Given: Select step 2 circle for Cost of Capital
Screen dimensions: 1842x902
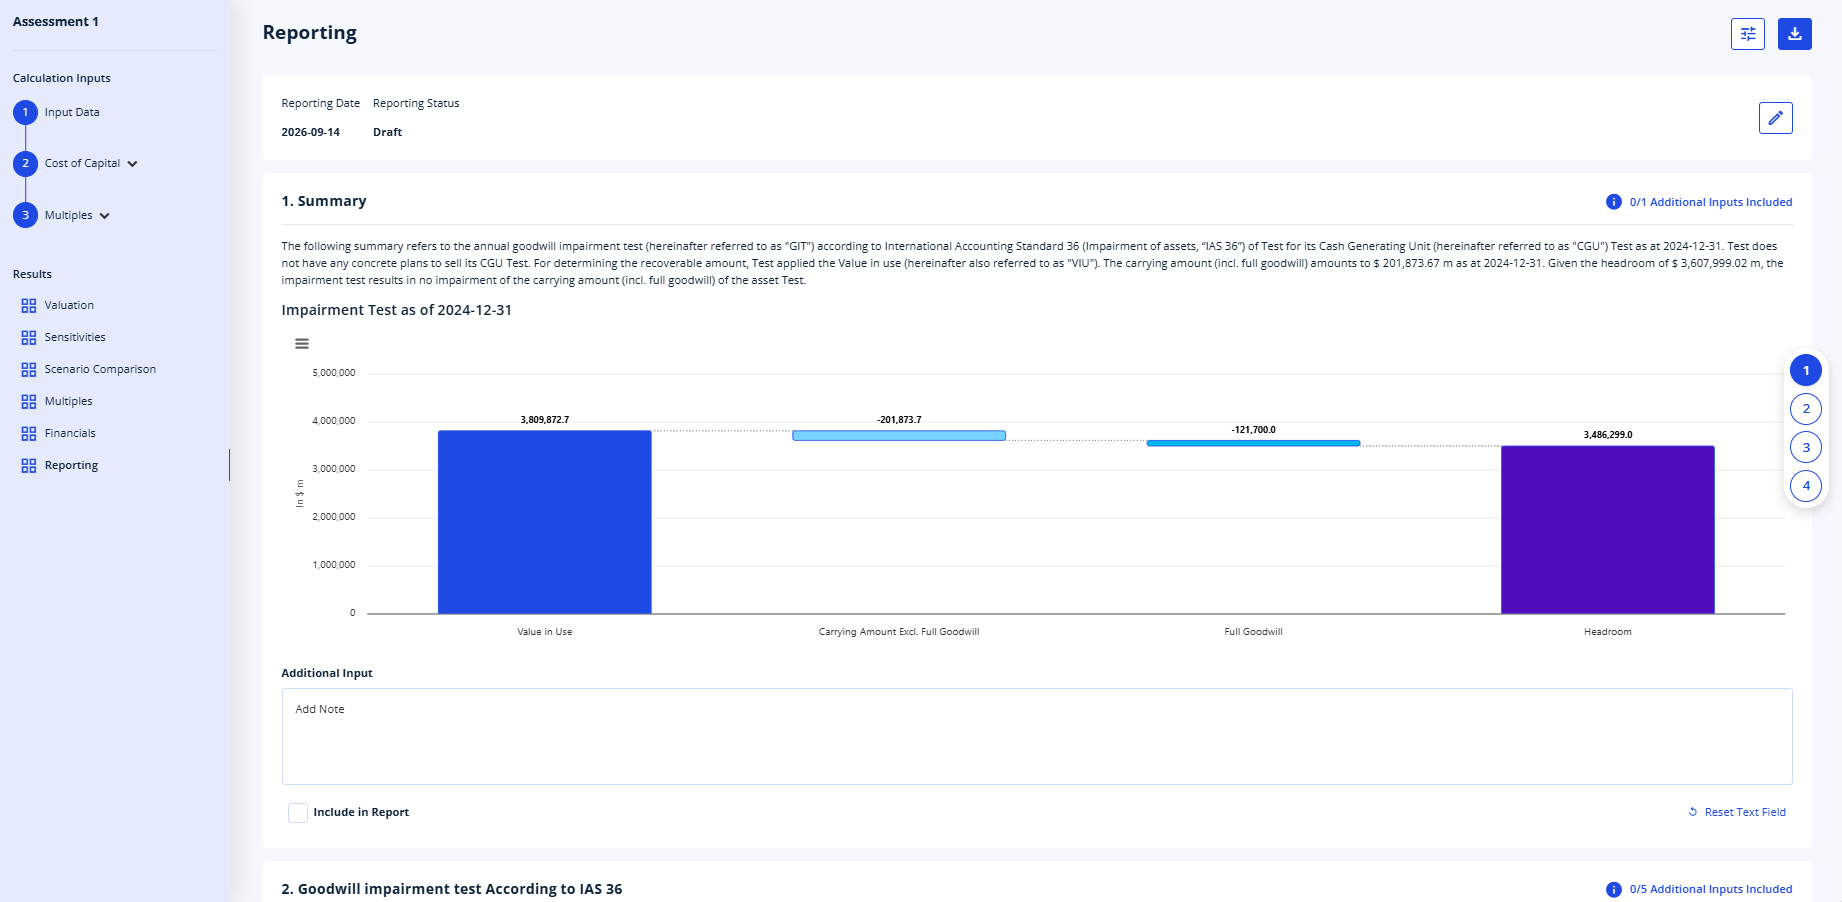Looking at the screenshot, I should click(26, 163).
